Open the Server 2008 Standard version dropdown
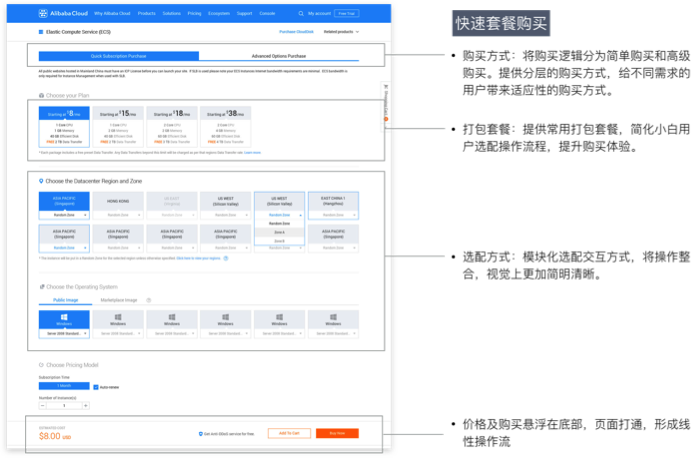The height and width of the screenshot is (458, 698). [x=64, y=333]
